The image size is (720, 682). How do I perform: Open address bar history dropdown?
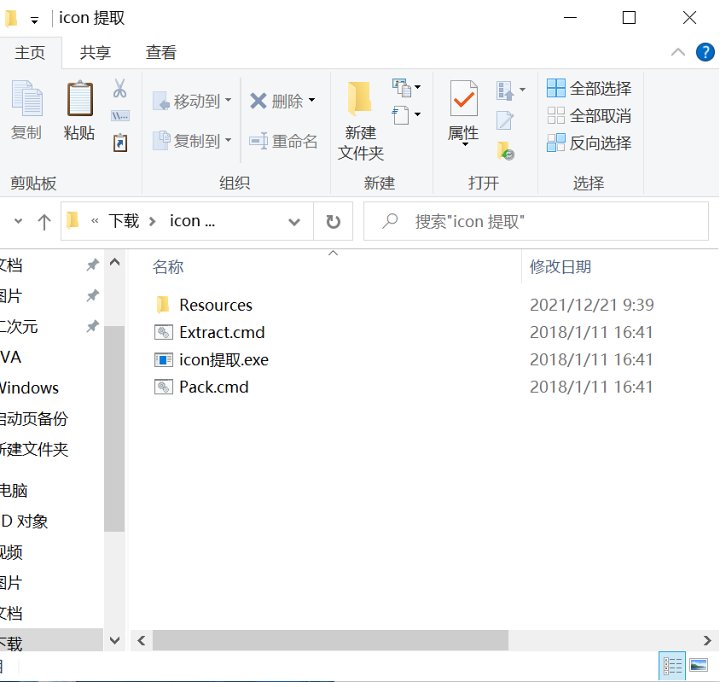coord(294,222)
